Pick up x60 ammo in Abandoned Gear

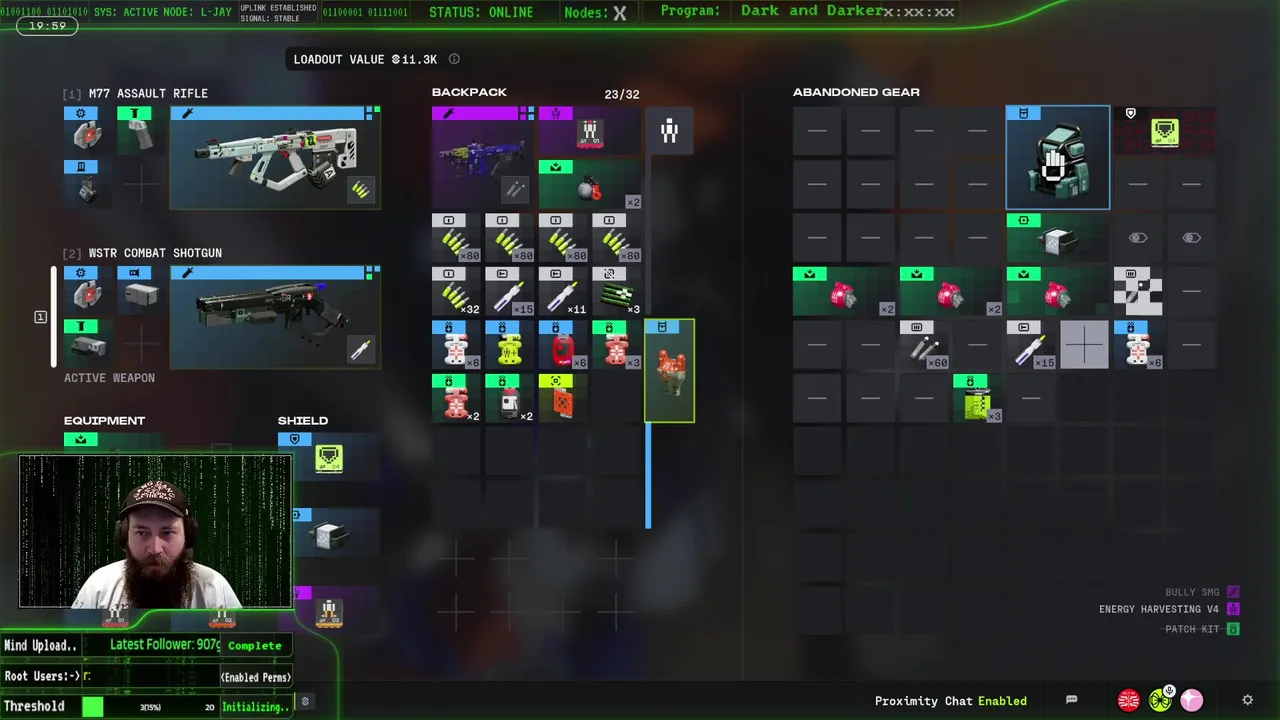924,345
